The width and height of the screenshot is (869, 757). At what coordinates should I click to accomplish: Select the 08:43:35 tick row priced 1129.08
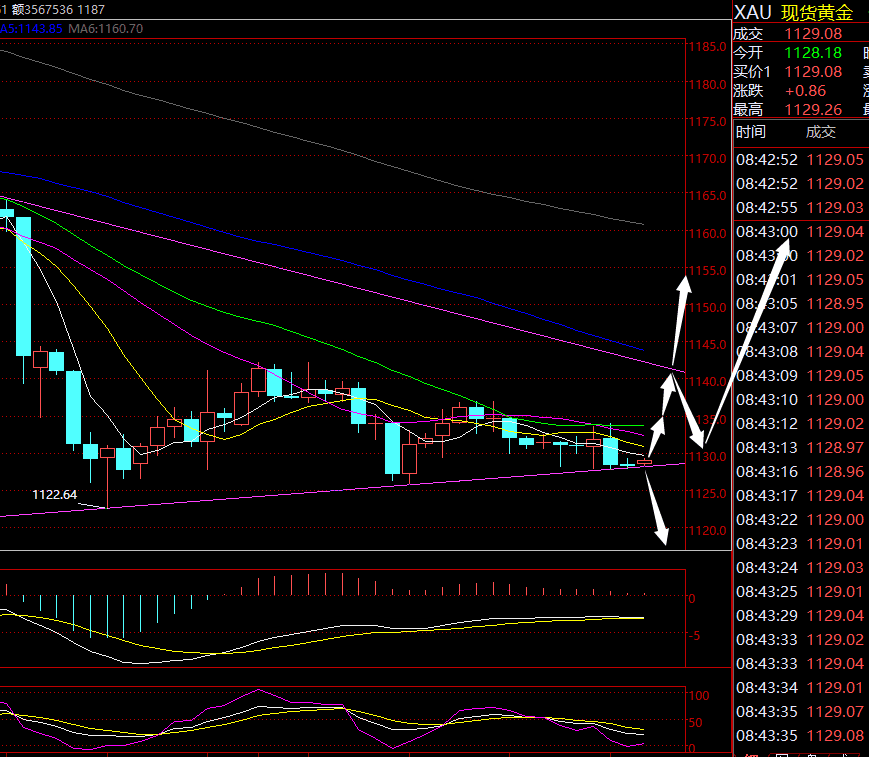[800, 735]
